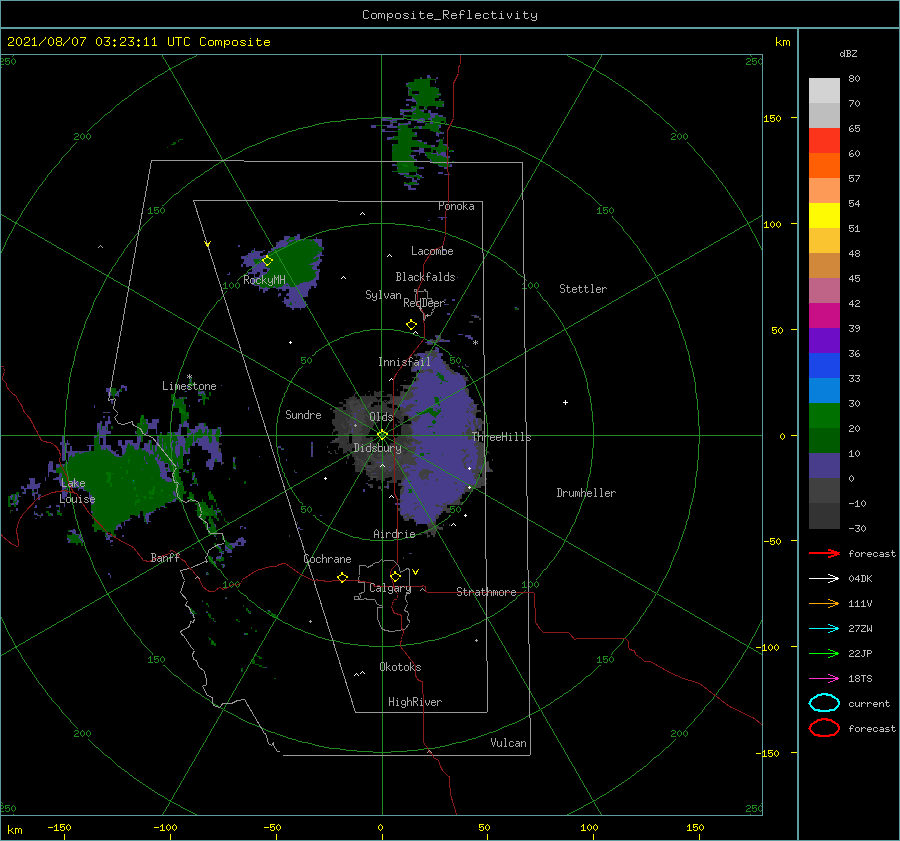Click the magenta 18TS arrow in the legend

pyautogui.click(x=824, y=679)
